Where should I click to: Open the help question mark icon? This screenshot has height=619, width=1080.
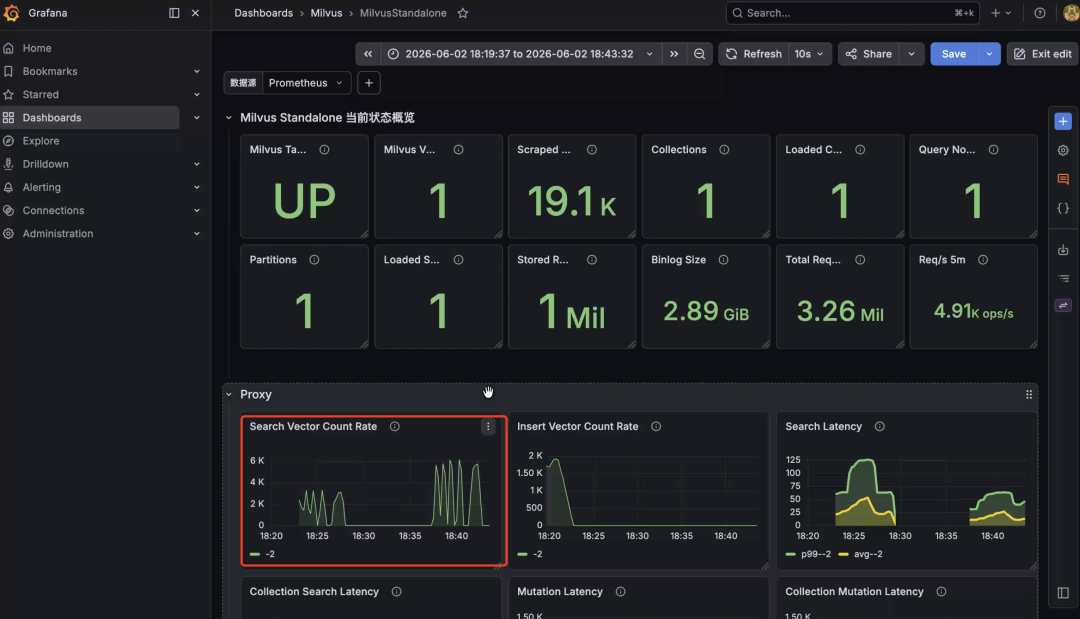coord(1040,13)
